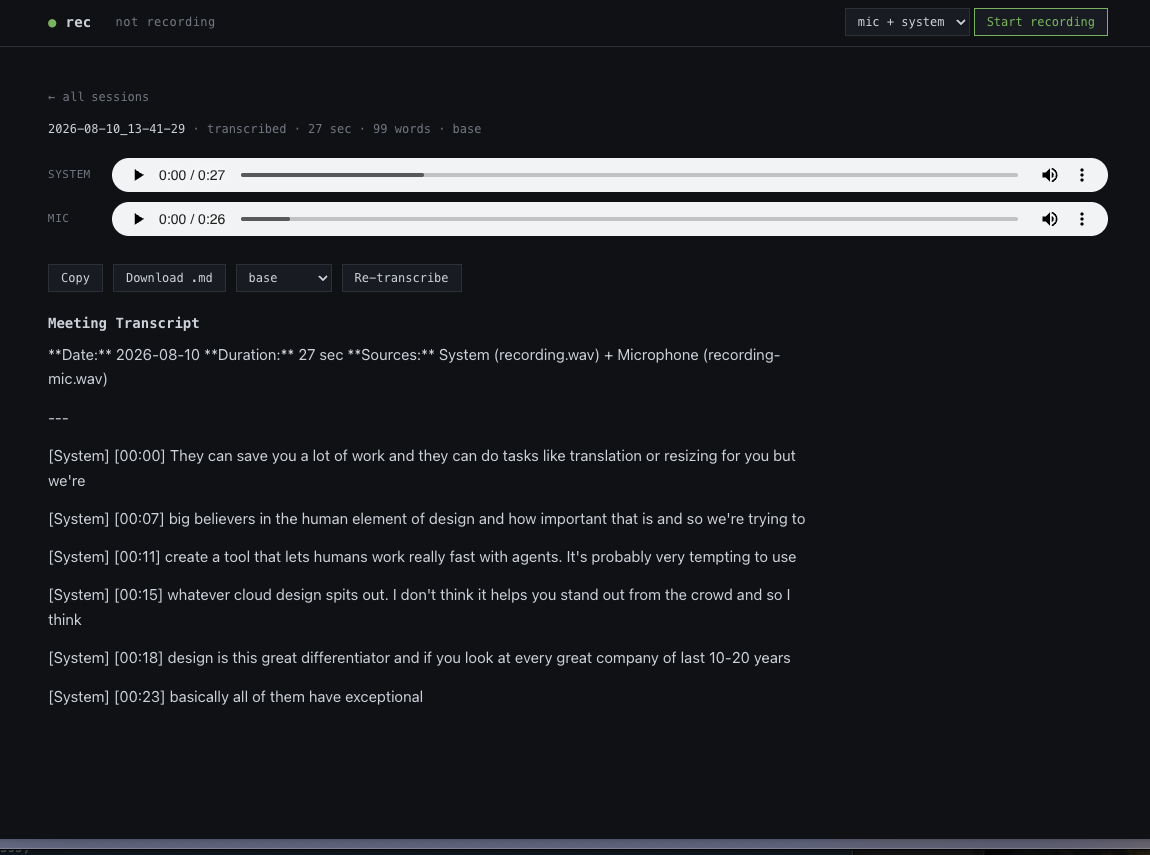1150x855 pixels.
Task: Click the rec app title
Action: [78, 23]
